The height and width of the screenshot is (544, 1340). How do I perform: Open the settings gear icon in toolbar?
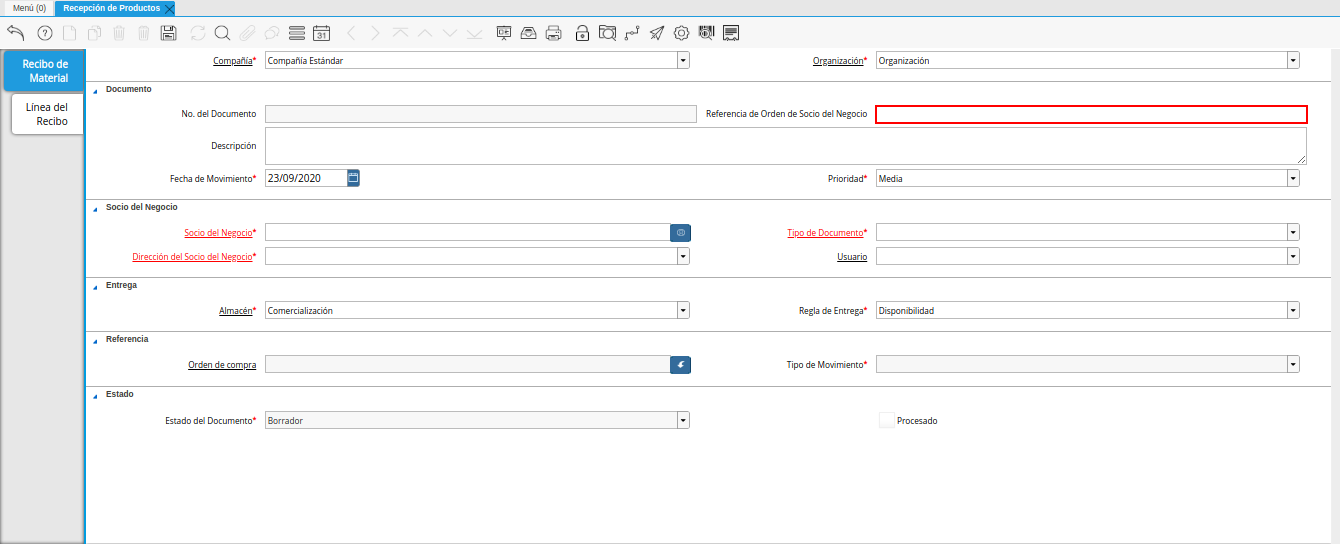point(681,33)
